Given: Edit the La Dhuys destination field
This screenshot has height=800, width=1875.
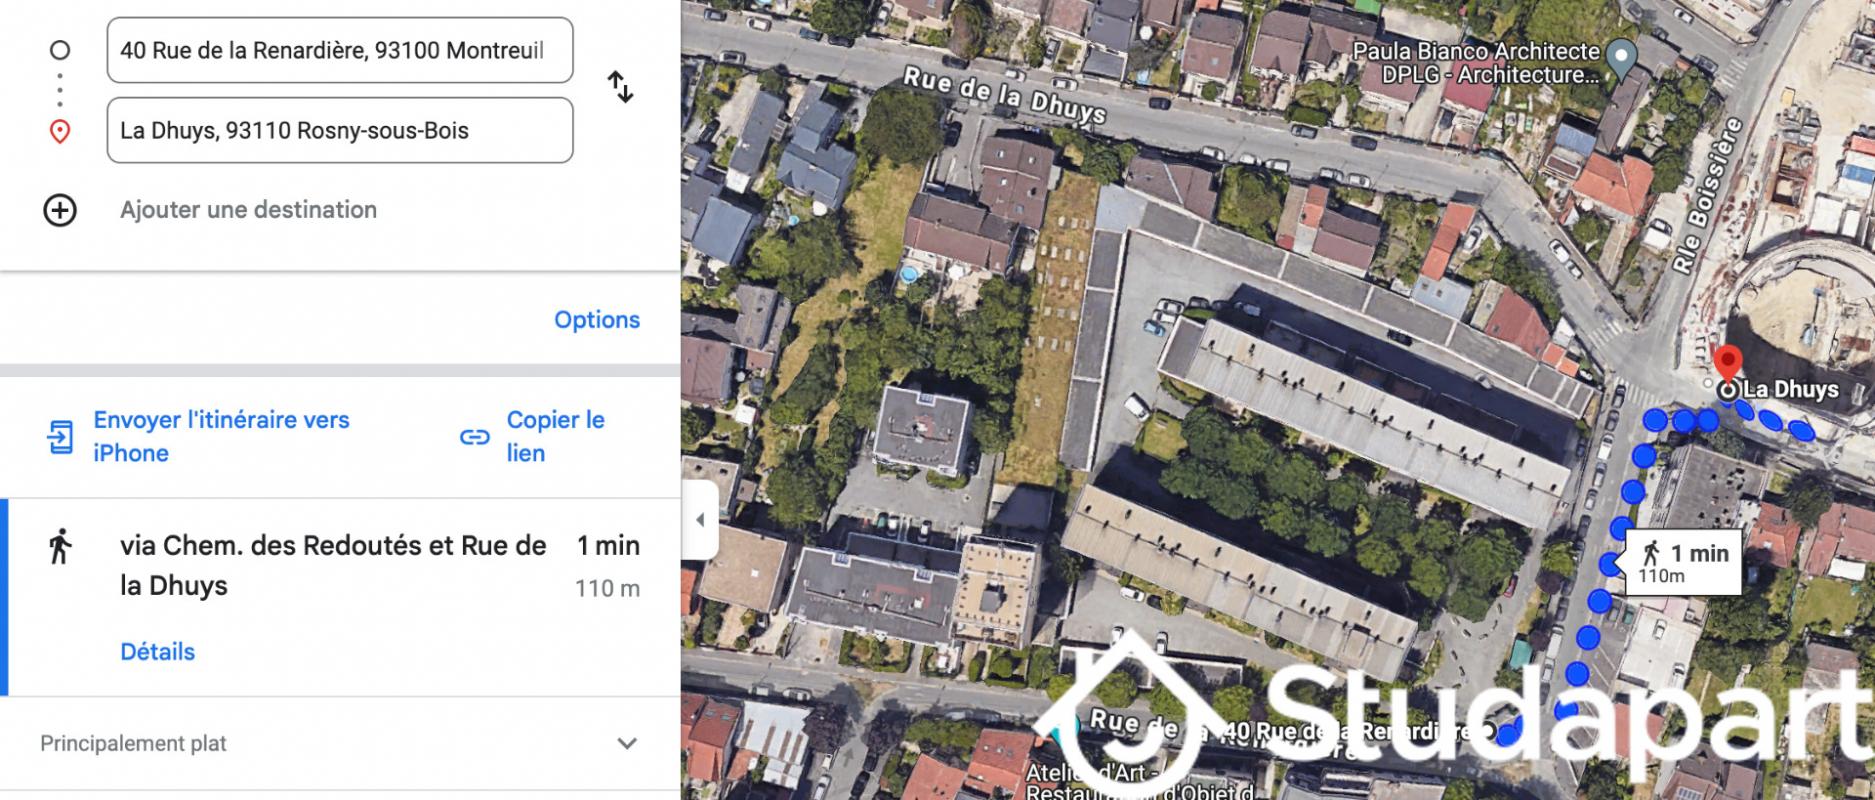Looking at the screenshot, I should [x=340, y=130].
